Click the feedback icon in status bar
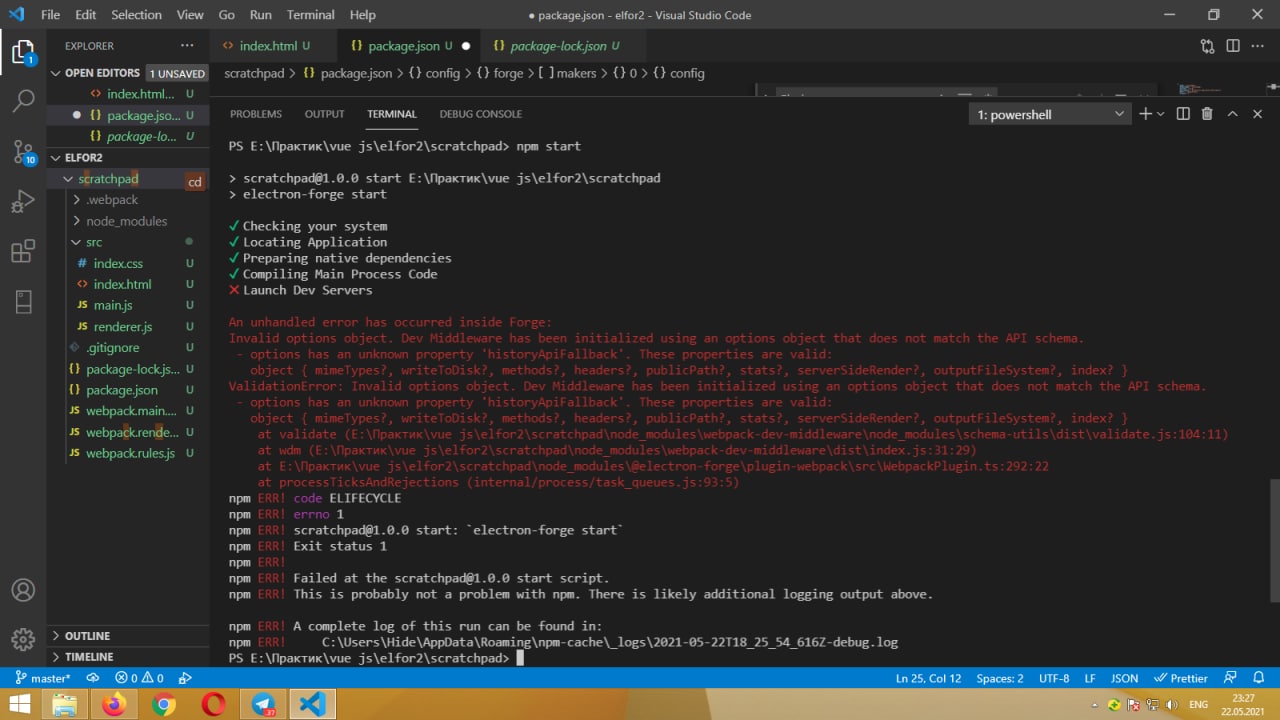Screen dimensions: 1280x720 1231,678
